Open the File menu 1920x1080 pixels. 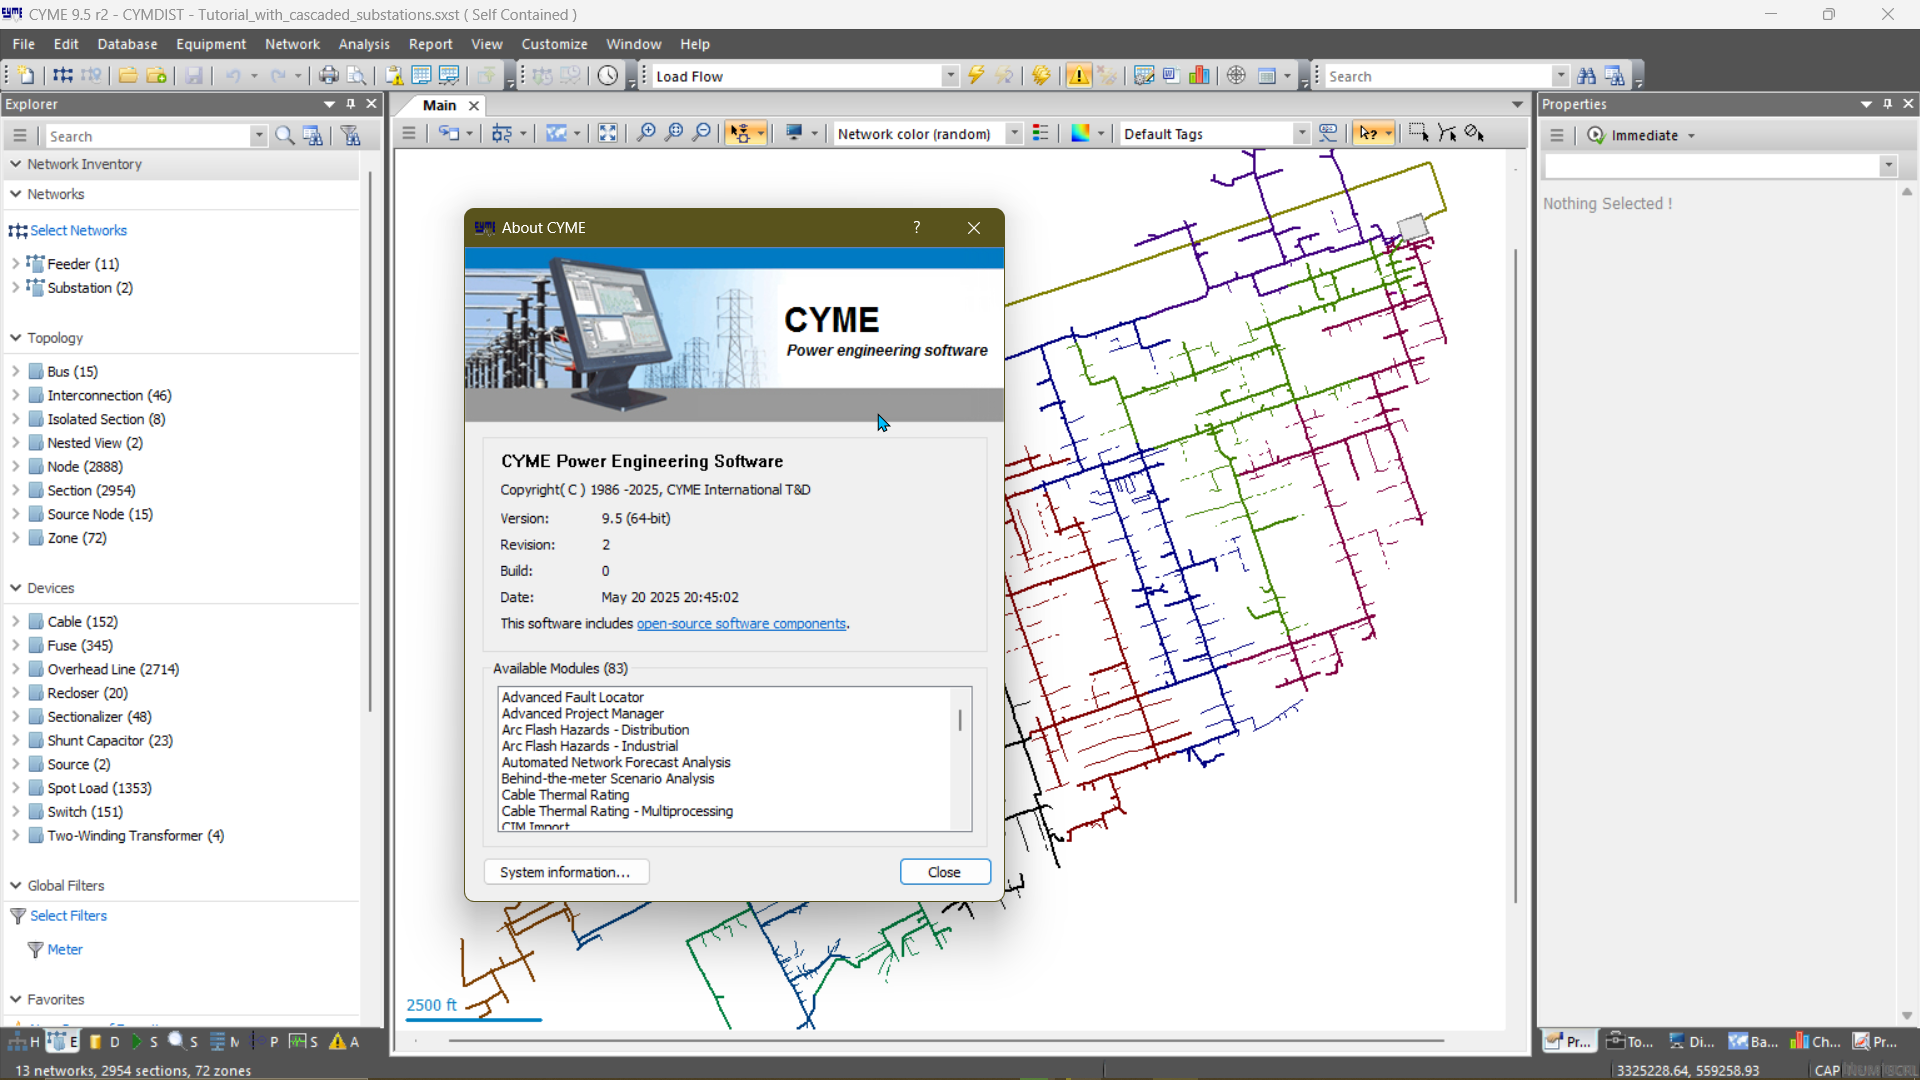[23, 44]
